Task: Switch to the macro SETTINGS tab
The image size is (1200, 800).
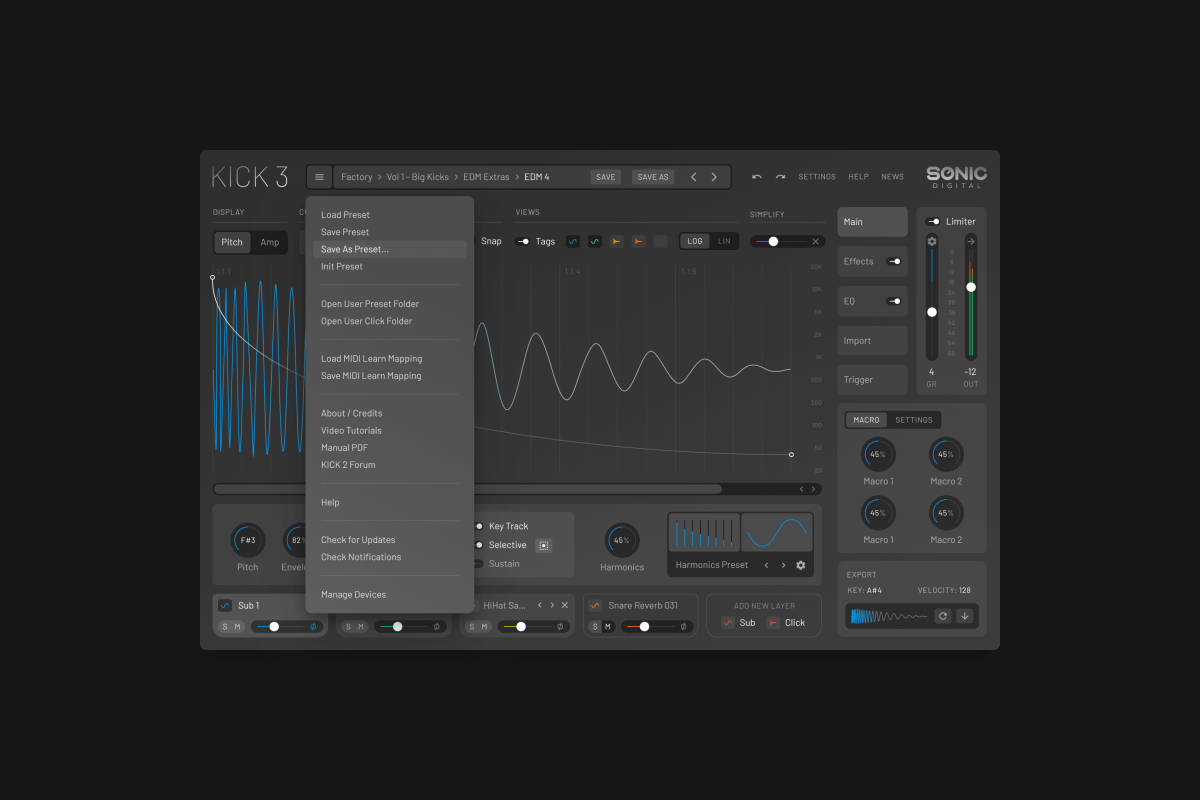Action: [913, 420]
